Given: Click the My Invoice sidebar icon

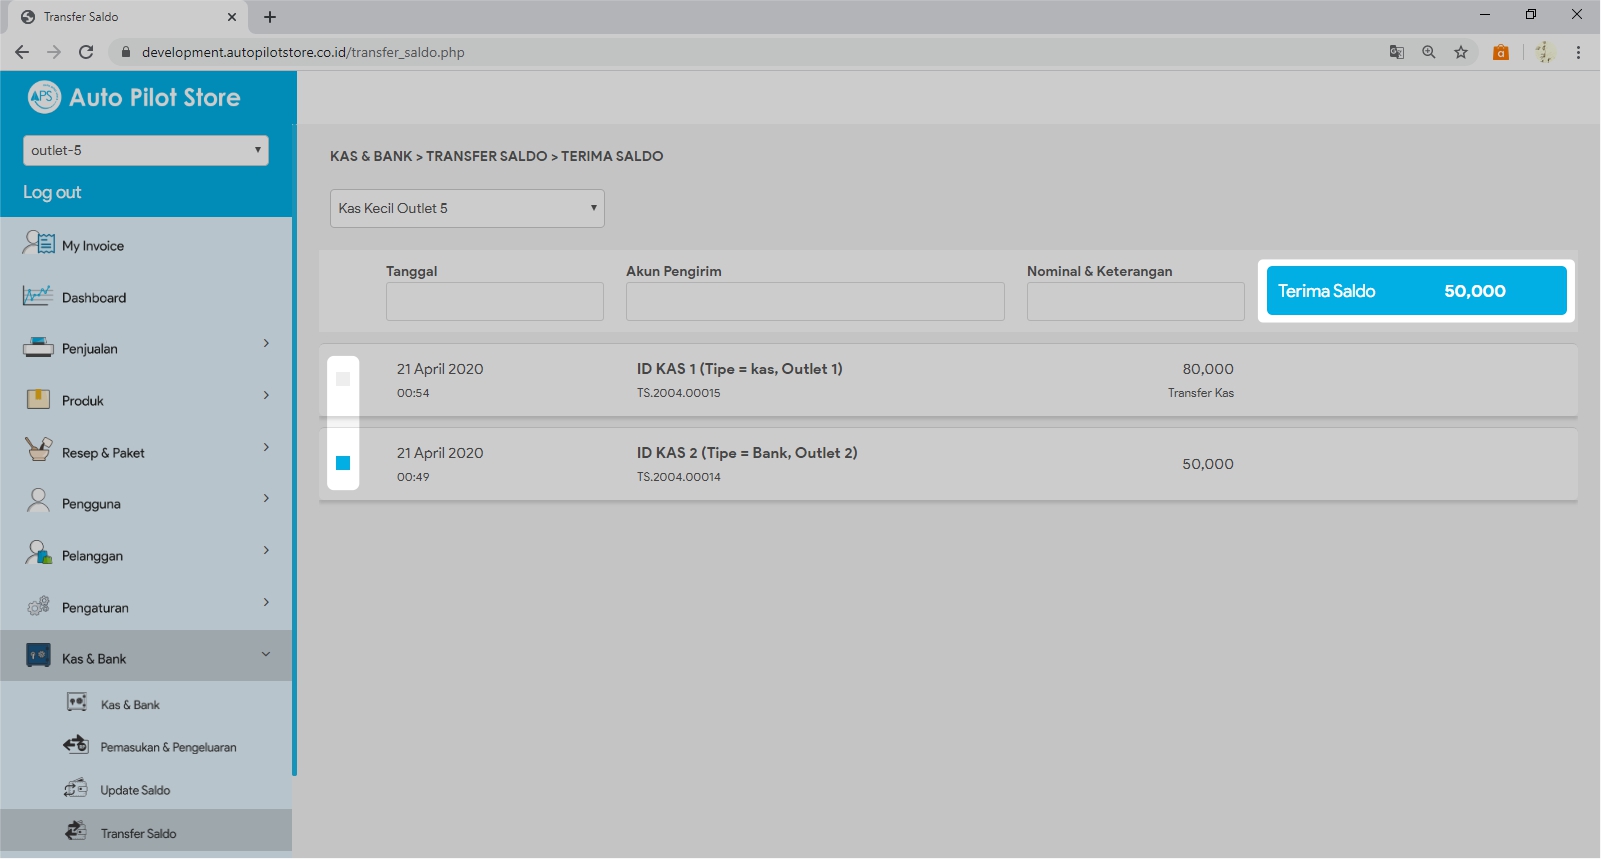Looking at the screenshot, I should click(38, 243).
